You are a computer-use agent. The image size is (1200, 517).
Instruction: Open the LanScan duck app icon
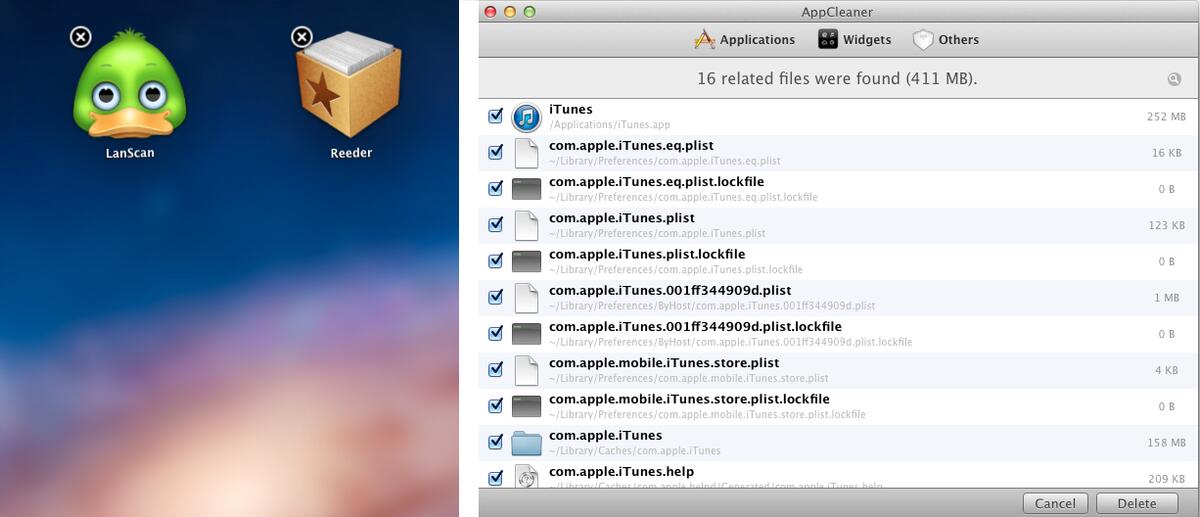pos(130,83)
